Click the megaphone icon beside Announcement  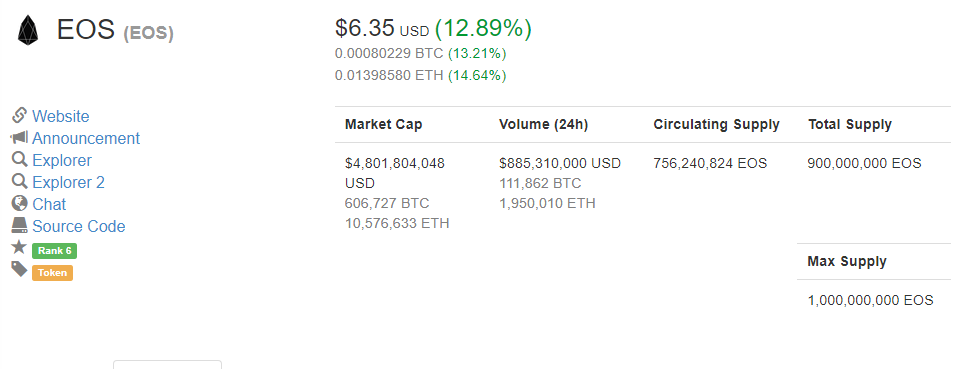coord(19,137)
